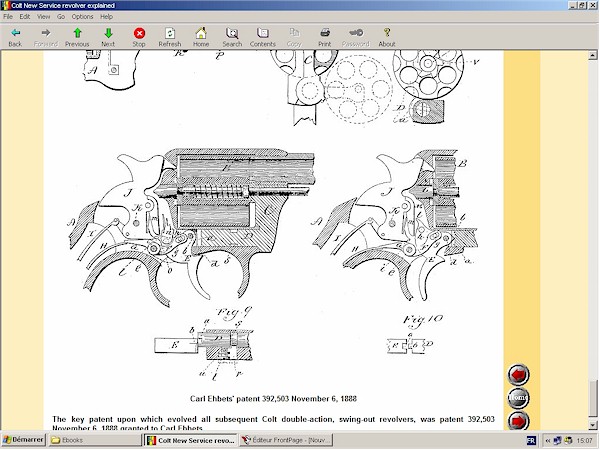
Task: Click the red right-arrow round button on page
Action: click(518, 421)
